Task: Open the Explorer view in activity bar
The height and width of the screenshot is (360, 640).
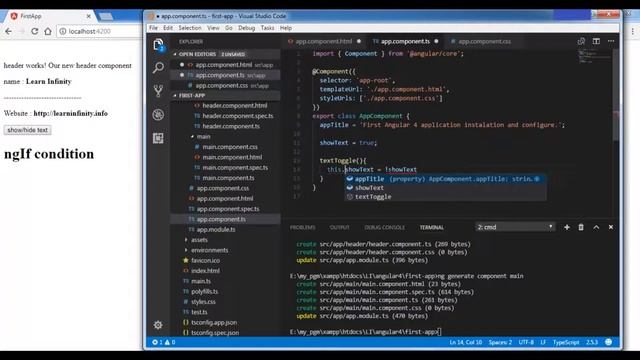Action: pyautogui.click(x=158, y=44)
